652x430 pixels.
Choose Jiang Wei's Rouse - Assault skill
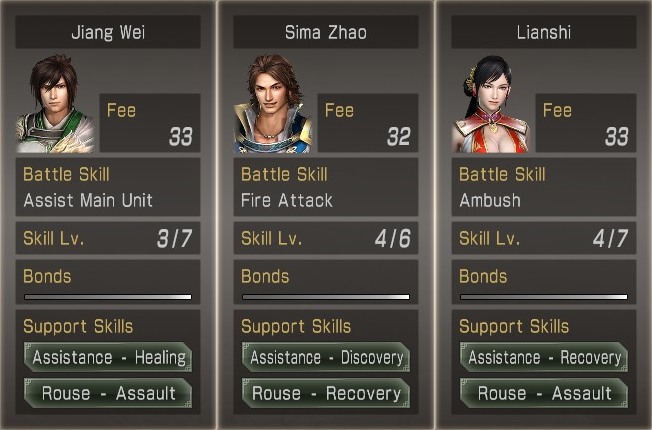(108, 393)
